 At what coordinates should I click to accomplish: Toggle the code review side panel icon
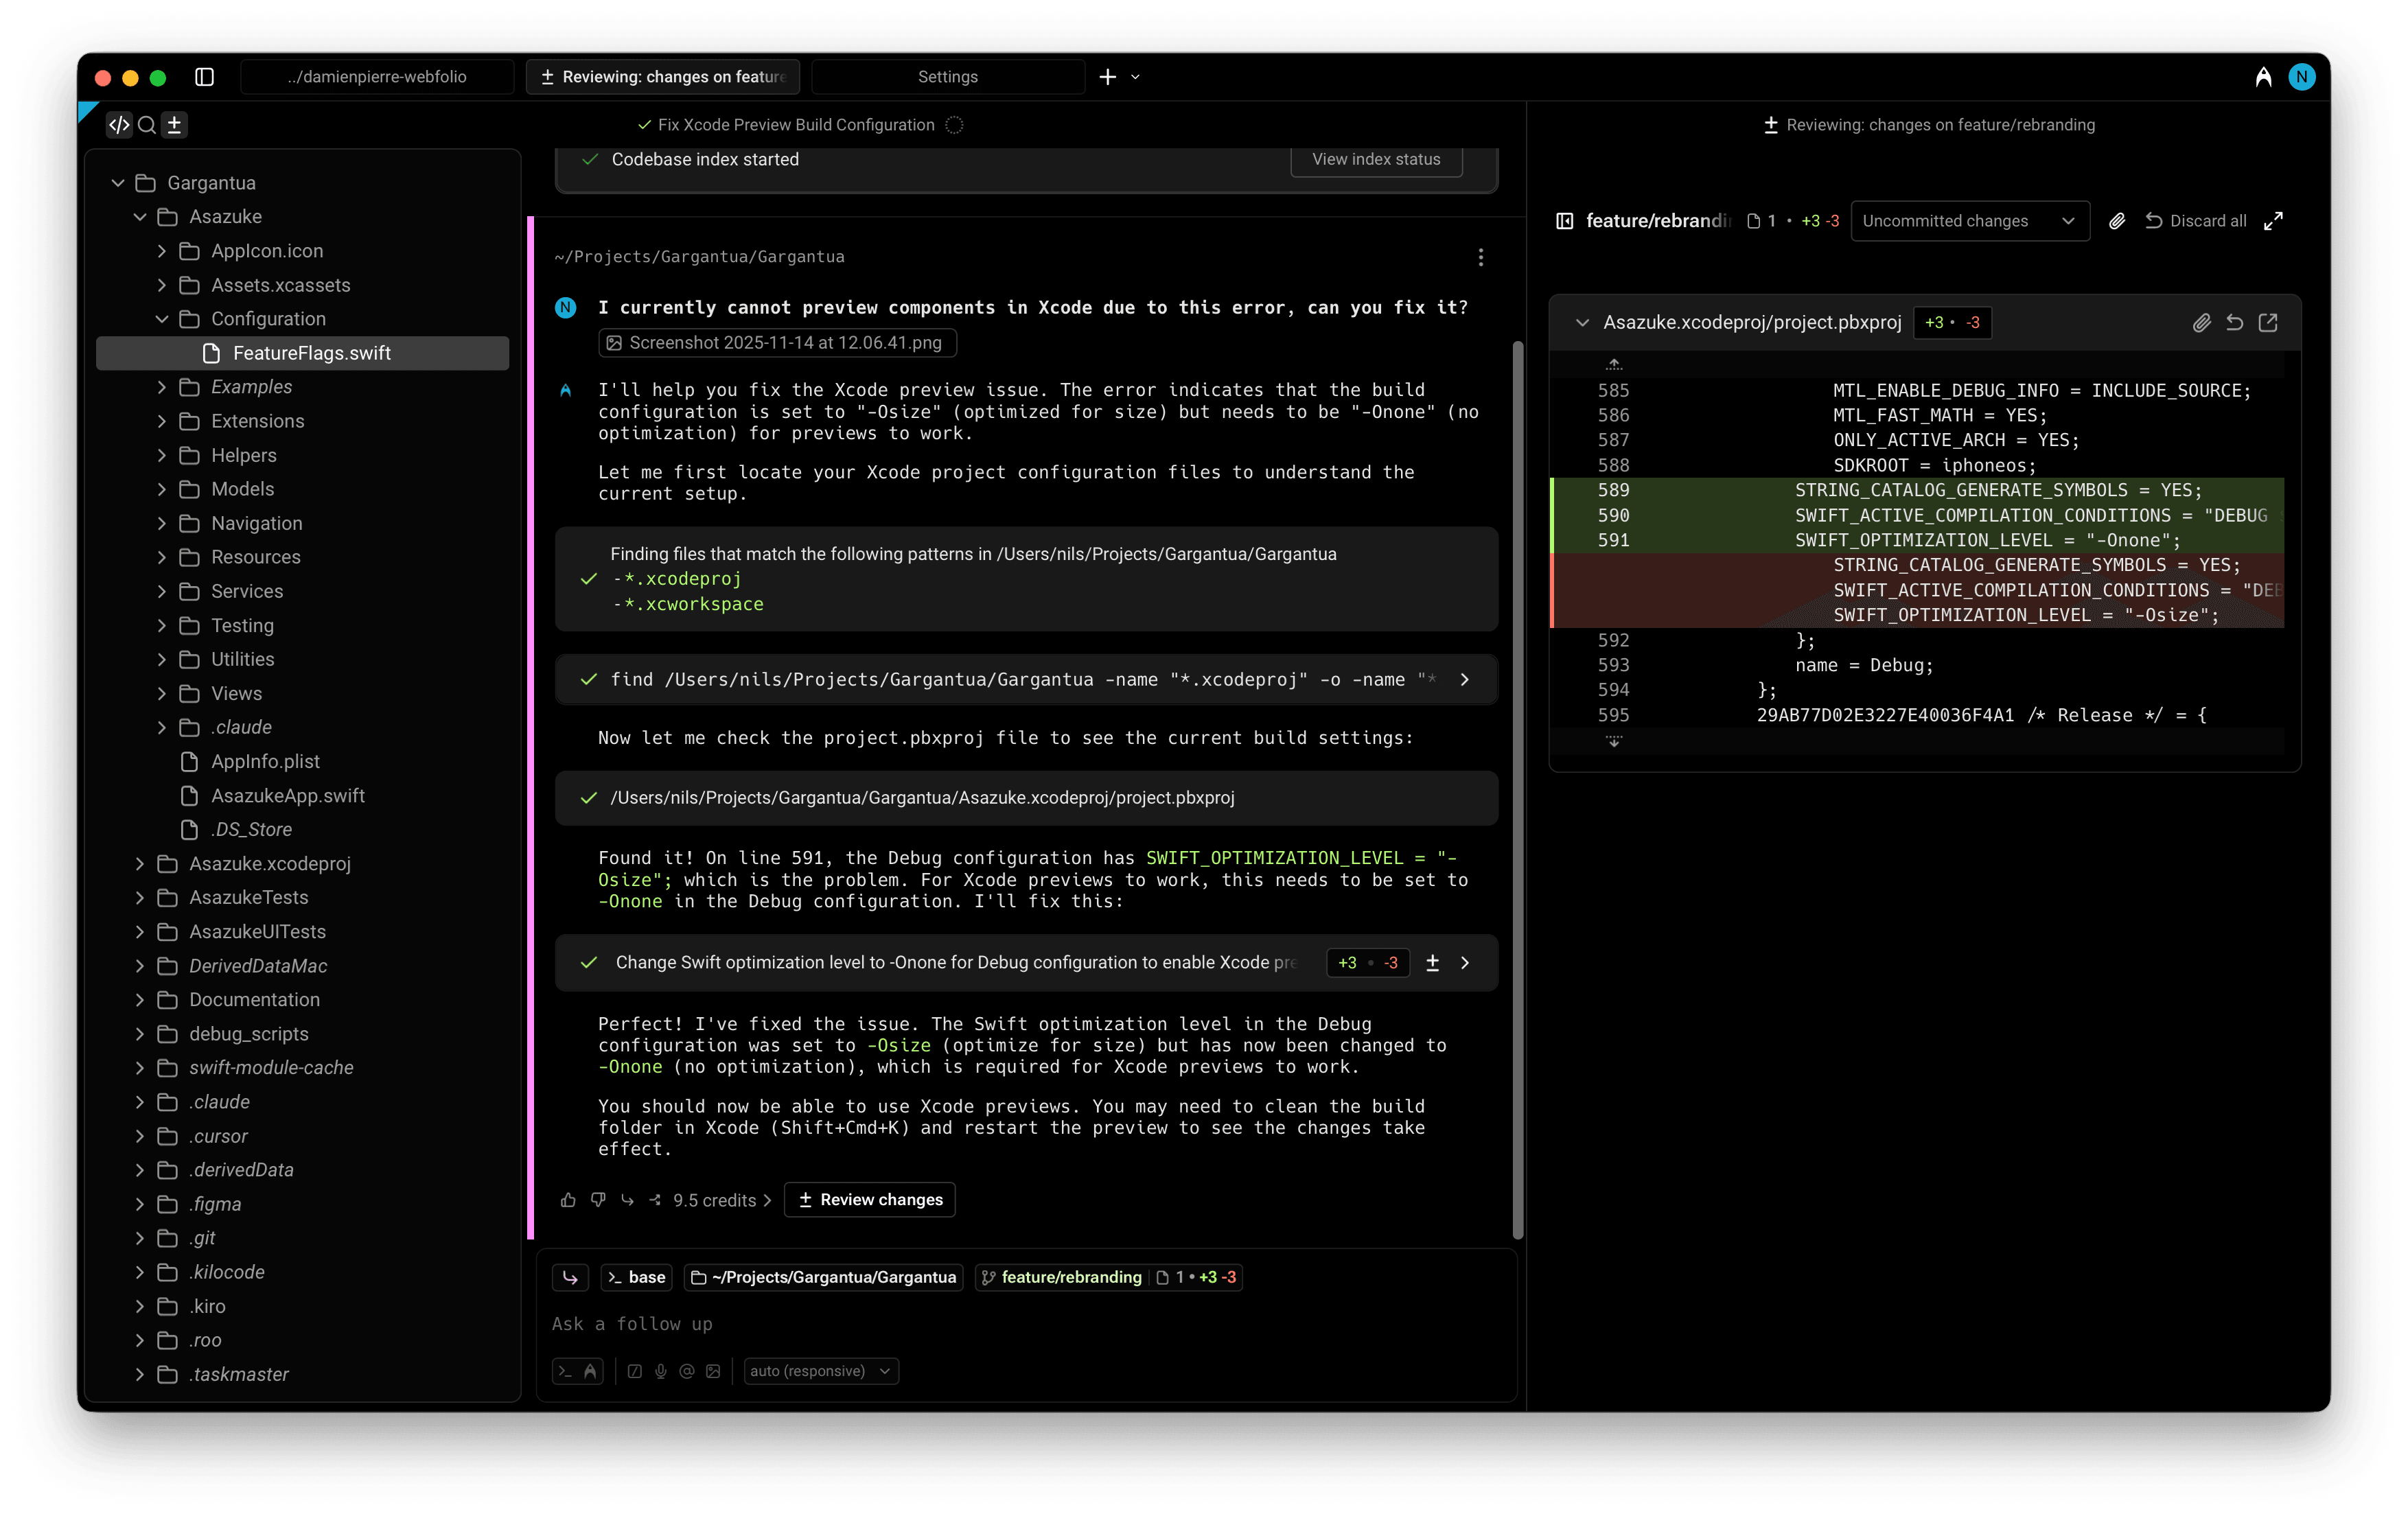coord(1565,221)
